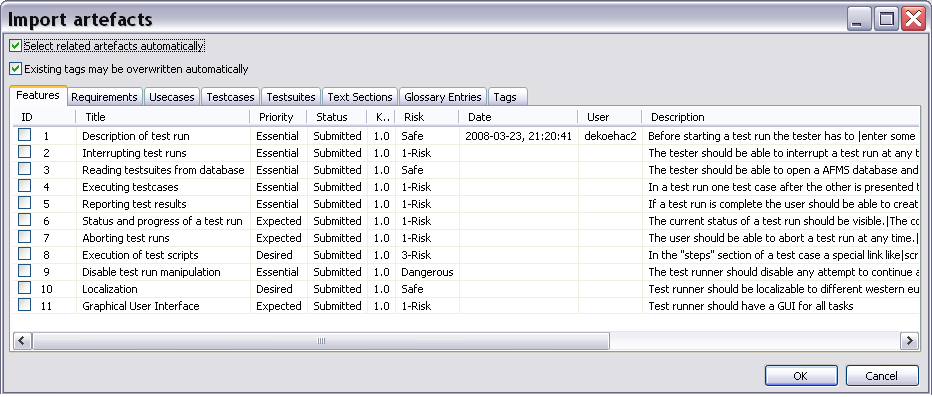The height and width of the screenshot is (397, 932).
Task: Click the date '2008-03-23, 21:20:41'
Action: (x=518, y=136)
